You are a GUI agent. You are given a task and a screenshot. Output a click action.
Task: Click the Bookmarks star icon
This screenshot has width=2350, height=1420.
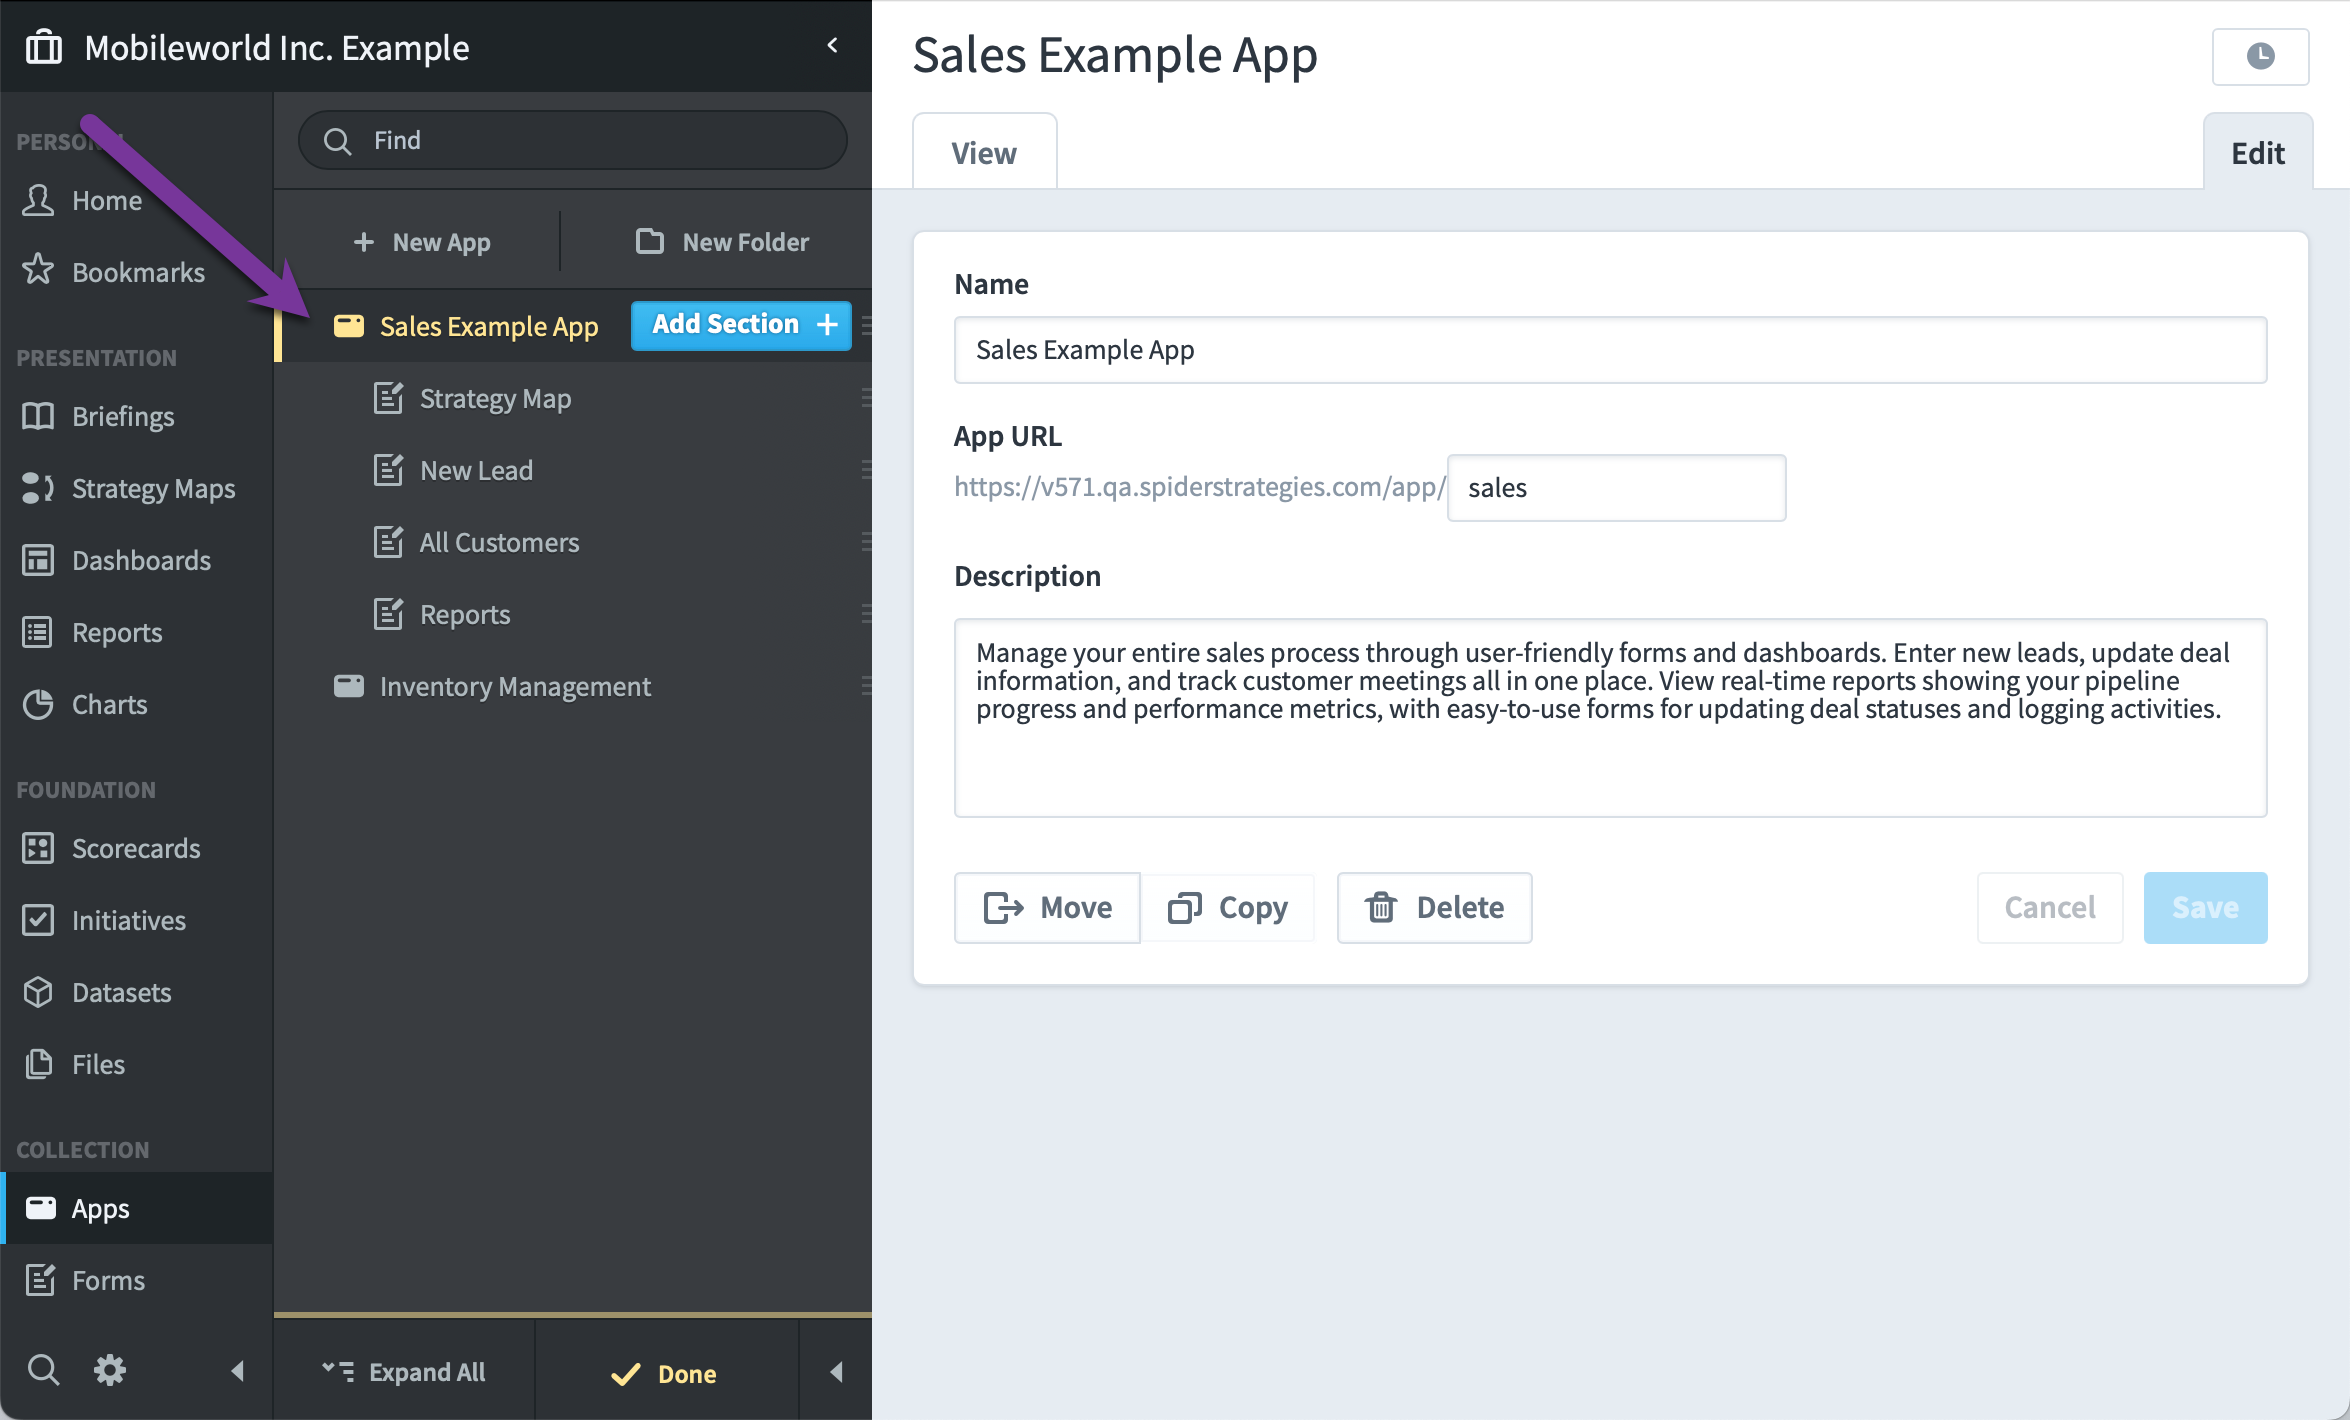point(38,270)
